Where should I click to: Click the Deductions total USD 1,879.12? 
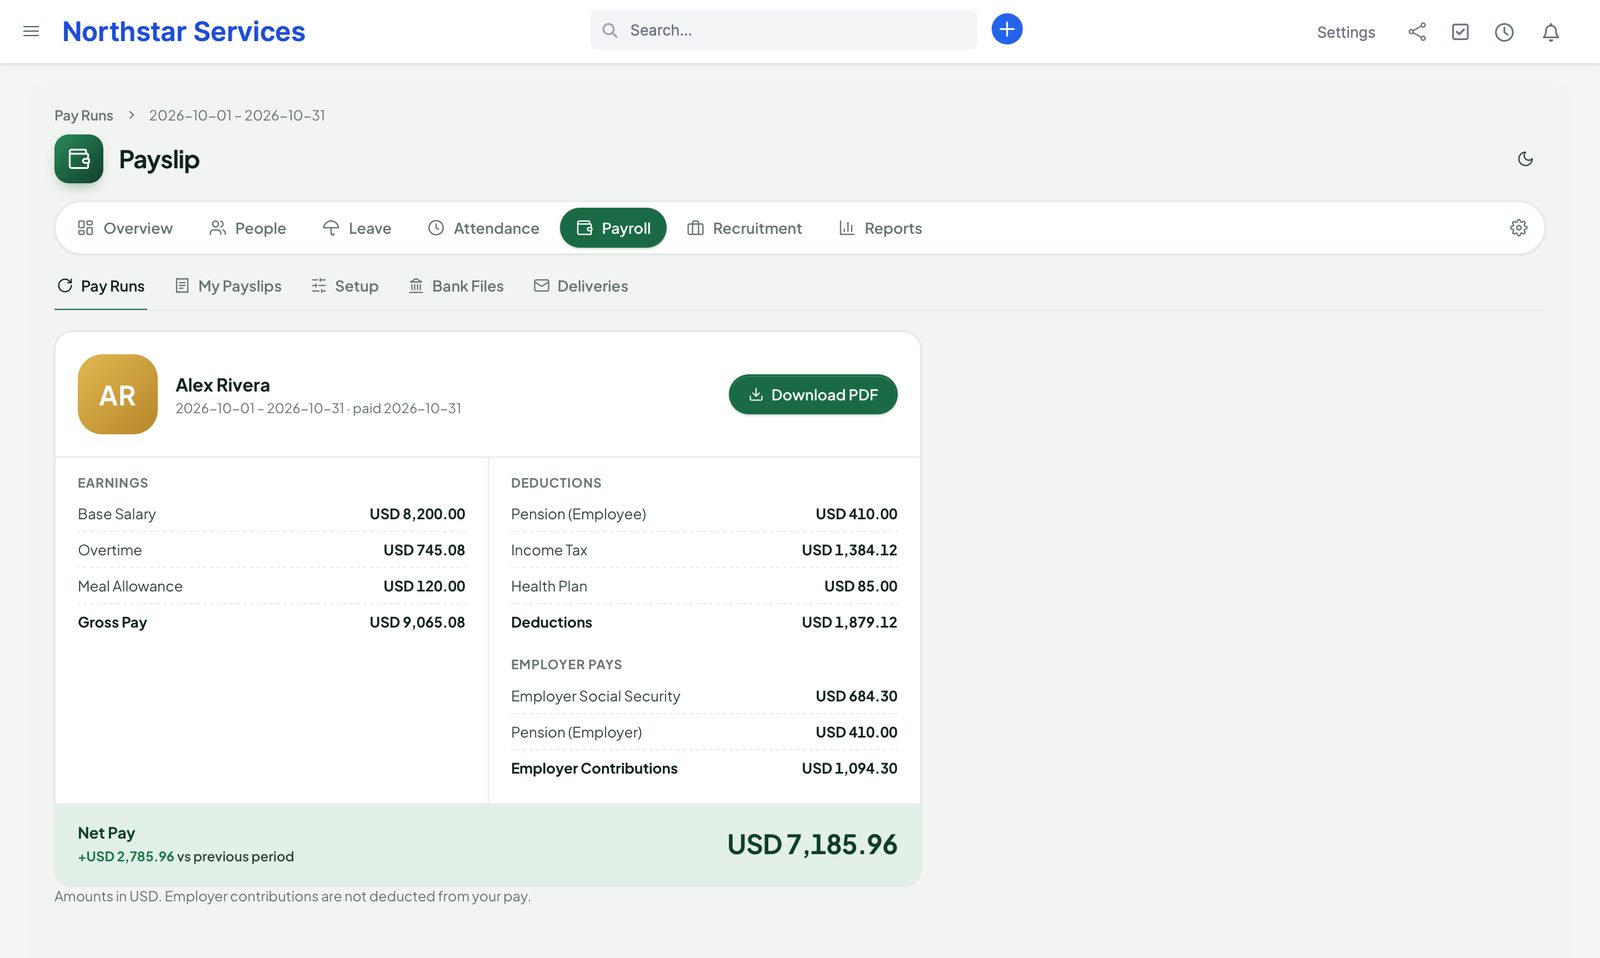[x=849, y=622]
